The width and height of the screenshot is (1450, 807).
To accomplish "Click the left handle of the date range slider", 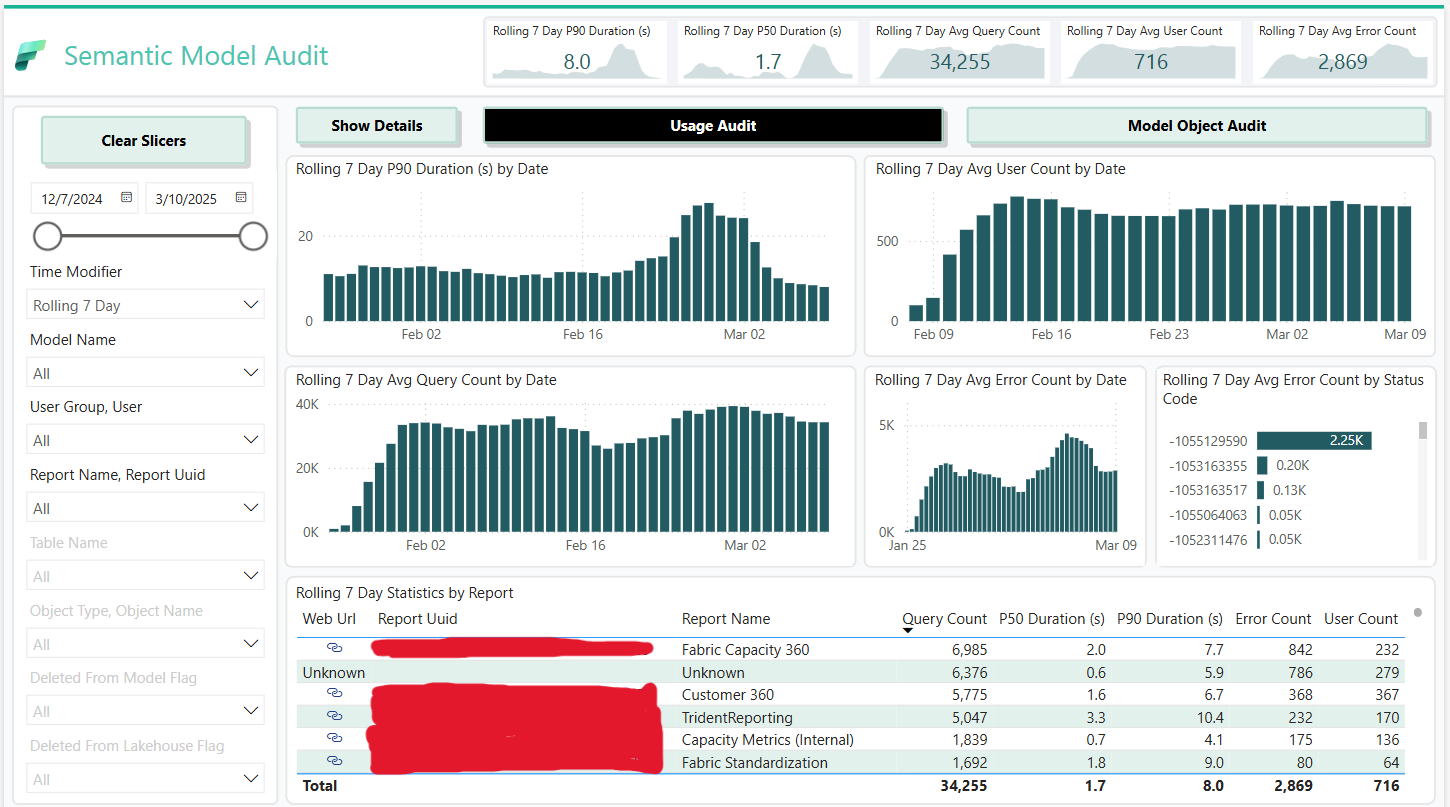I will click(47, 236).
